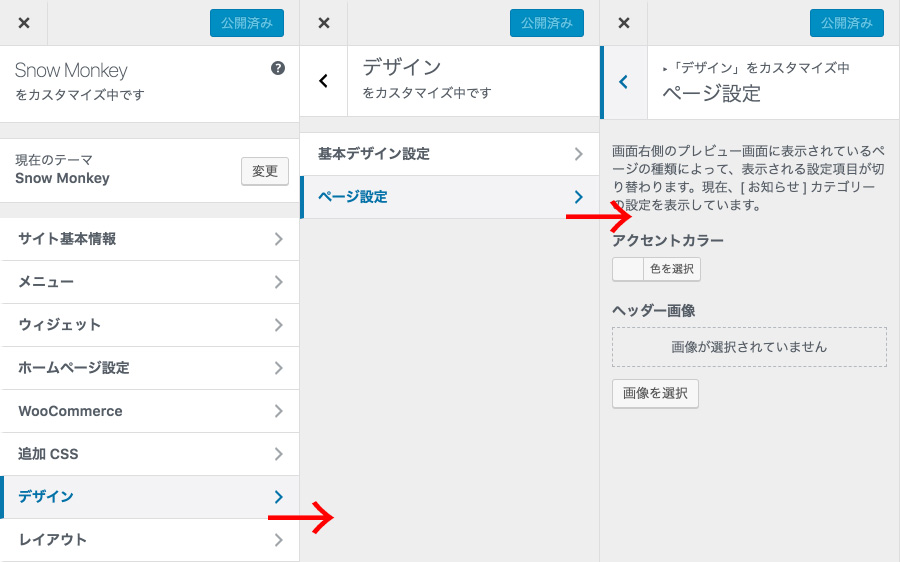Open the メニュー section
Viewport: 900px width, 562px height.
click(150, 282)
